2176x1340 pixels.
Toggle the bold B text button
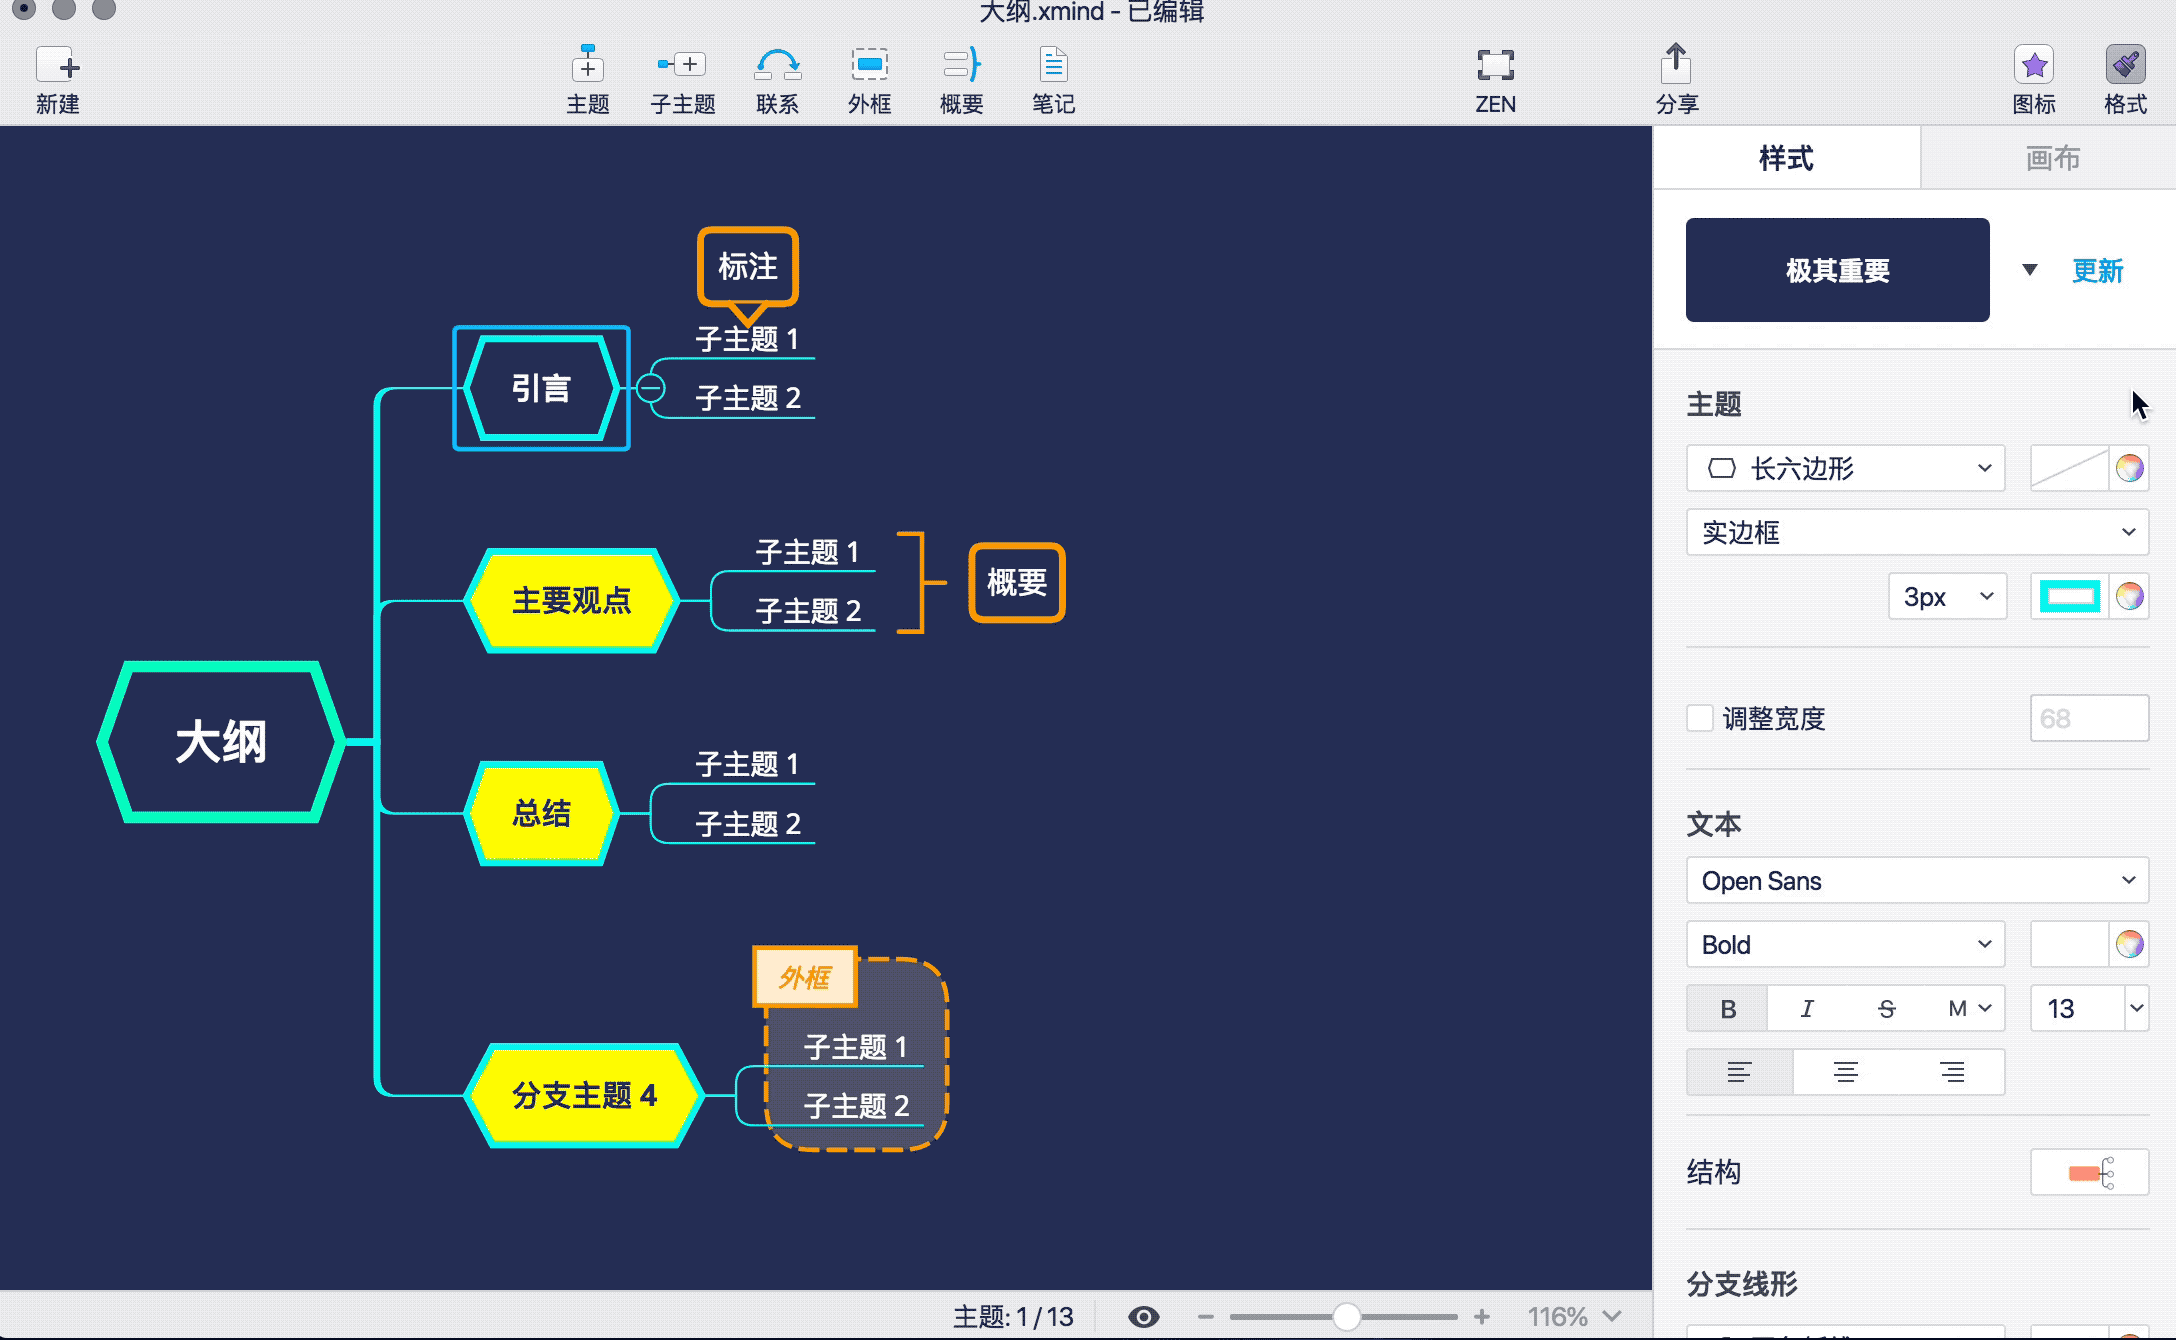coord(1727,1008)
